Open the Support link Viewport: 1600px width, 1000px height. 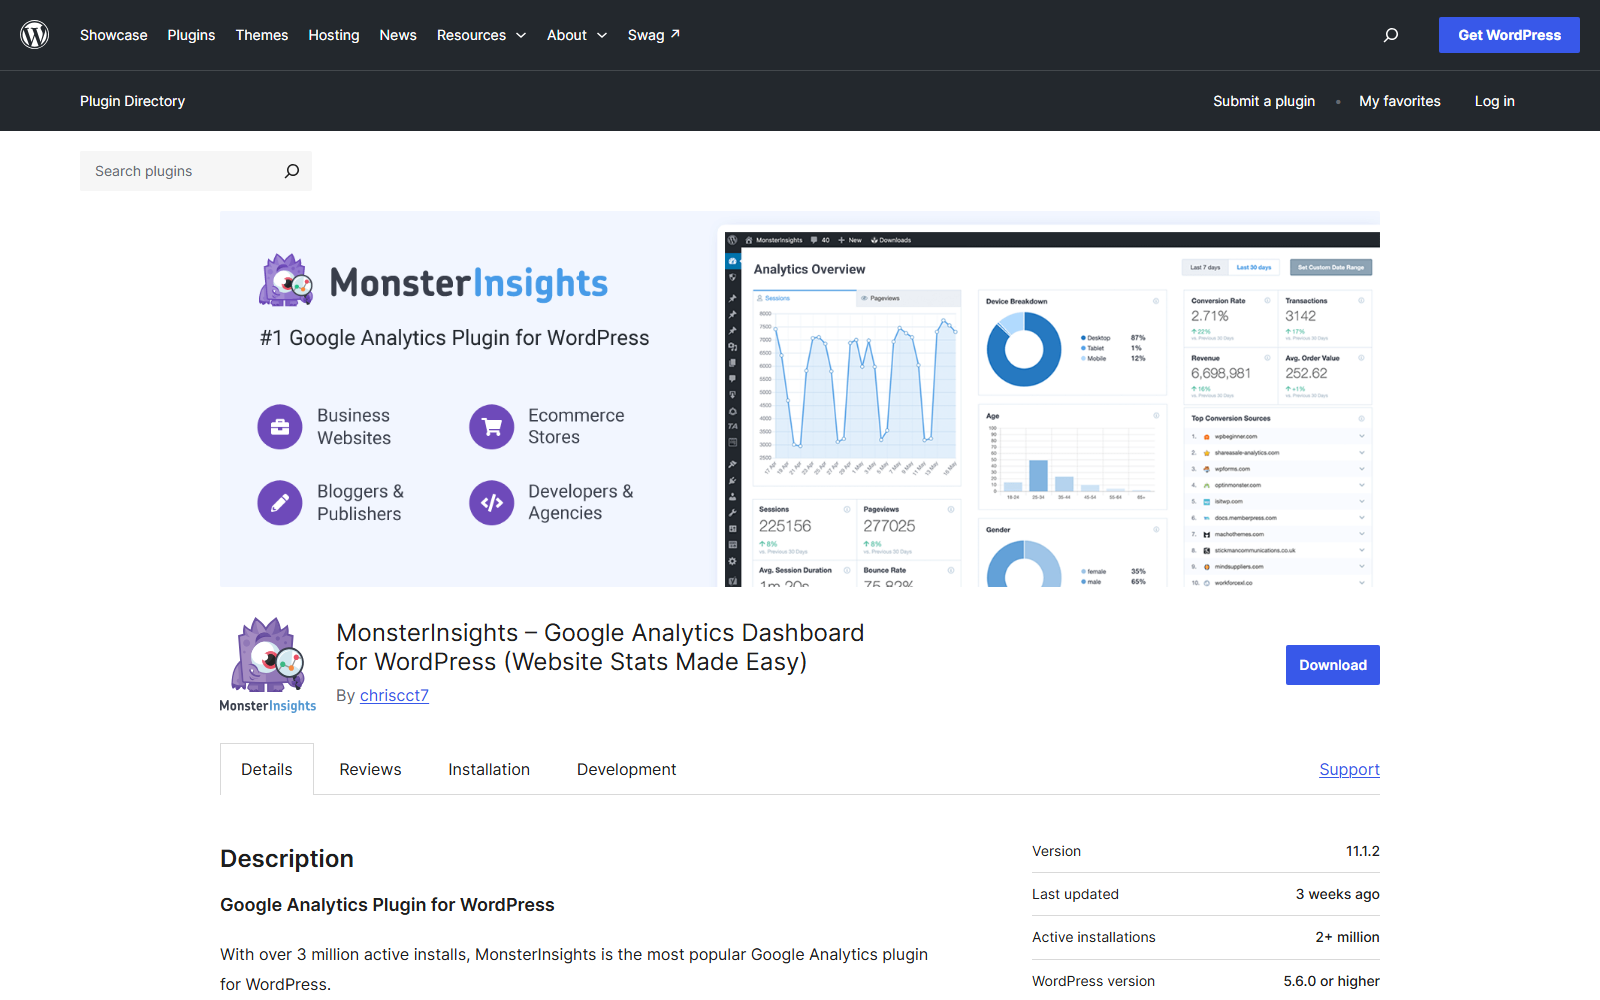[1349, 769]
